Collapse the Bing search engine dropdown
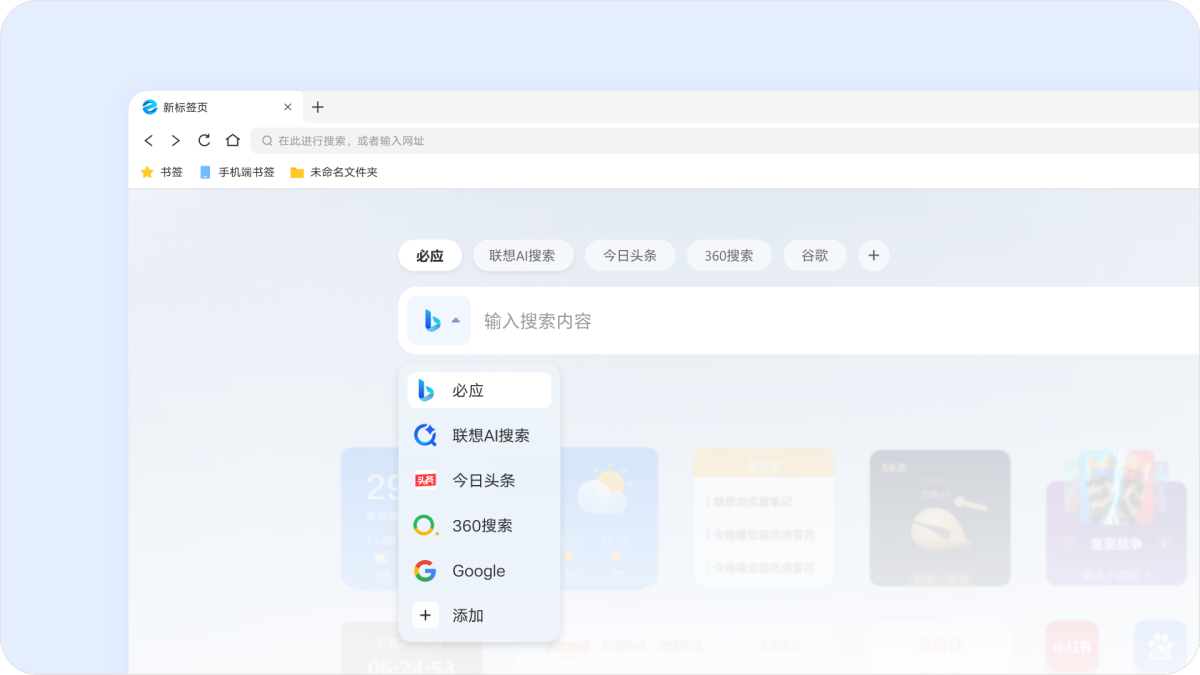The width and height of the screenshot is (1200, 675). 439,321
